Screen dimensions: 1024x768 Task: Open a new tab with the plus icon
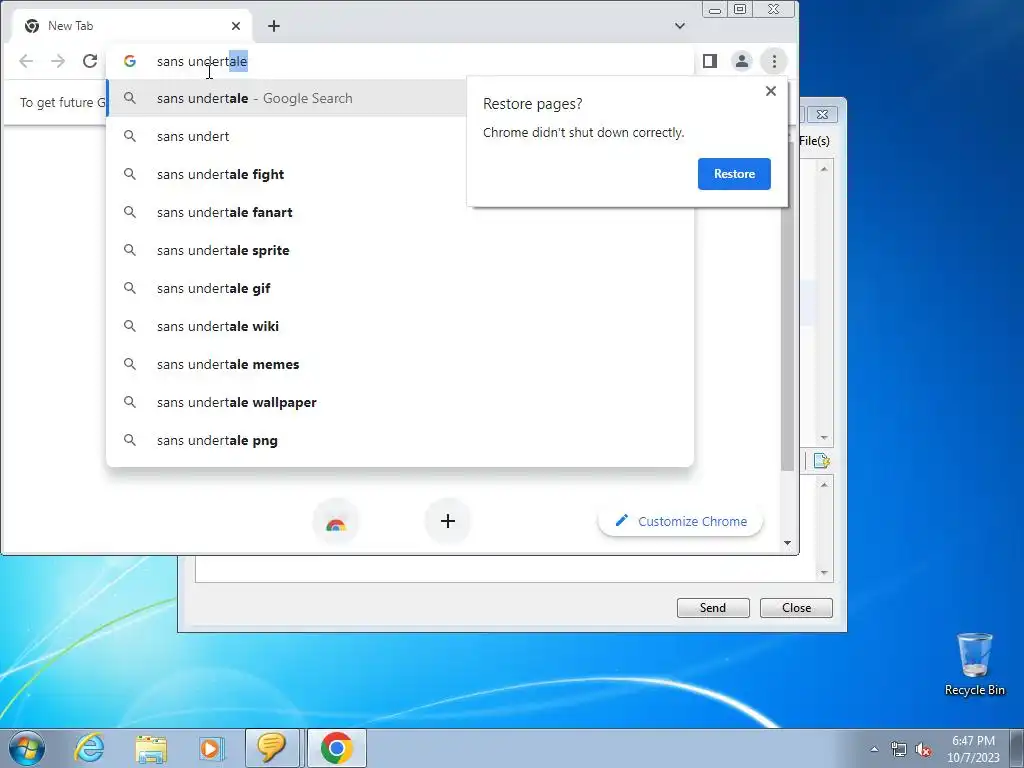point(274,26)
